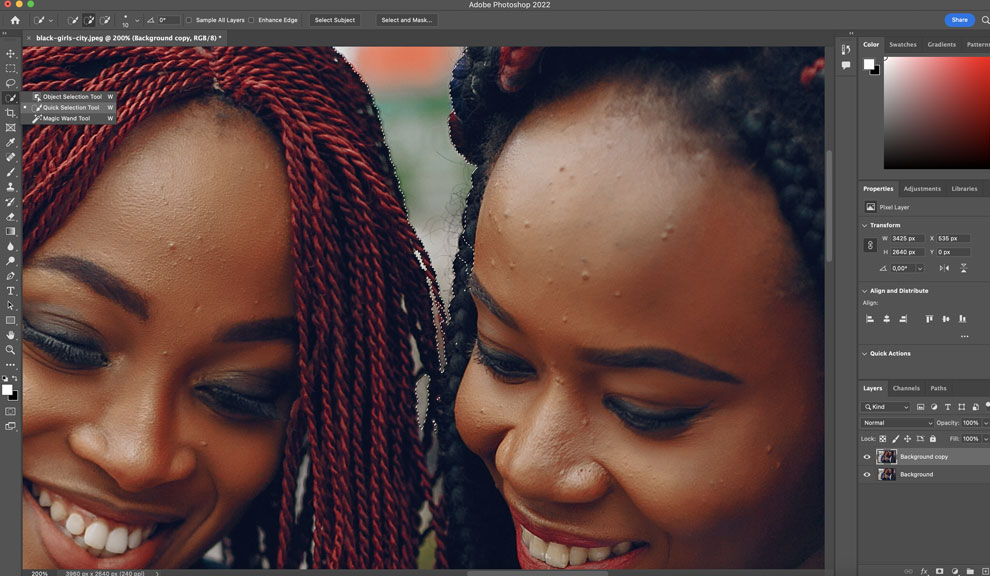Open the Opacity value dropdown
This screenshot has height=576, width=990.
(x=984, y=422)
